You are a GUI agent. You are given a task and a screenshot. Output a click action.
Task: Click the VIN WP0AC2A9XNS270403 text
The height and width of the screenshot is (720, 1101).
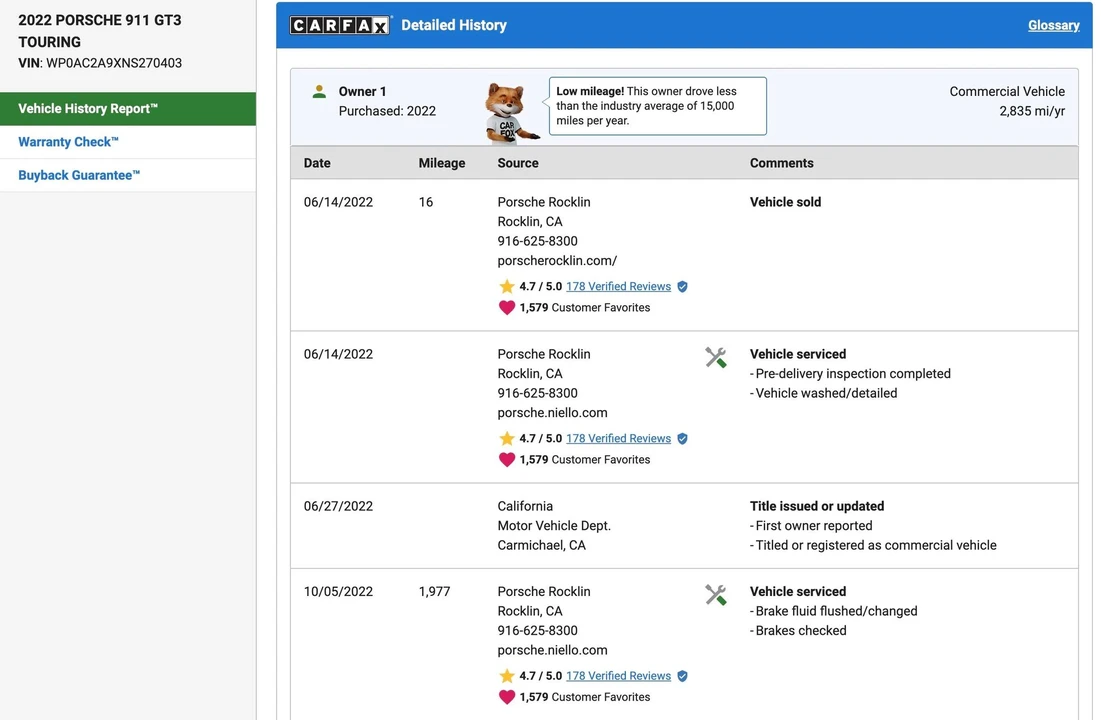coord(100,63)
